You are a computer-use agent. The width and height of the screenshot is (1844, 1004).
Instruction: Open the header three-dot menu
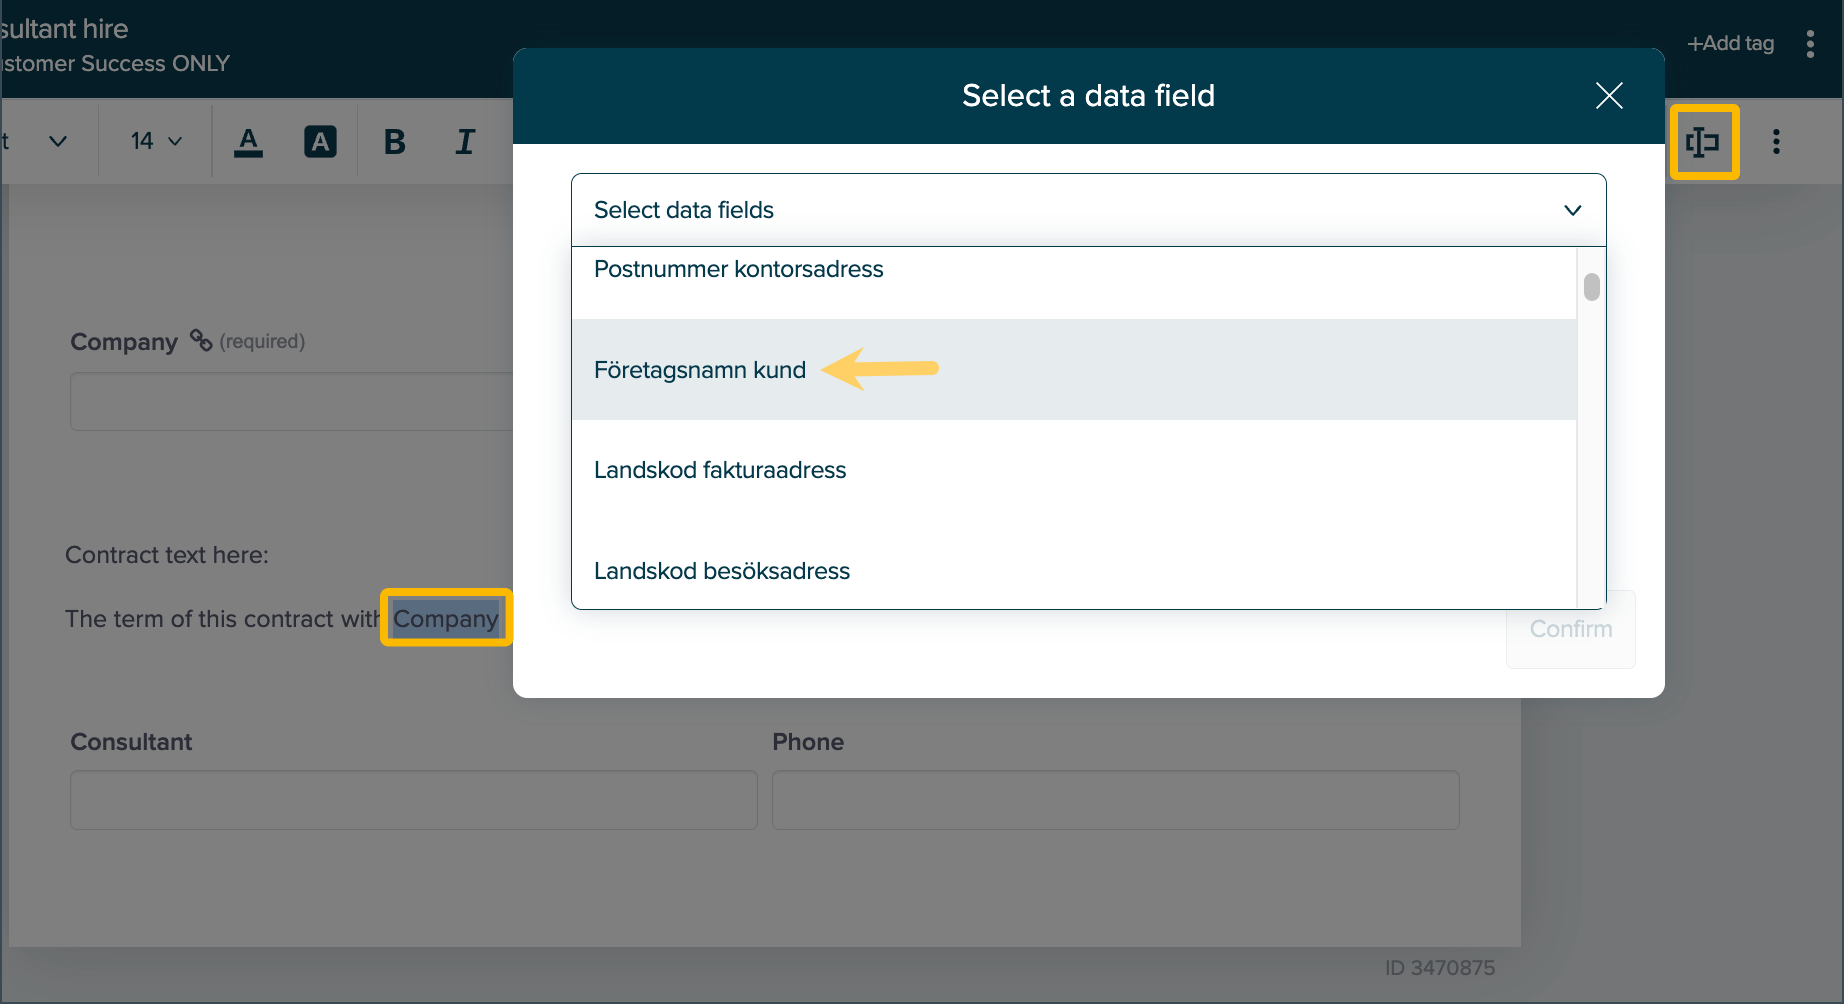1810,44
